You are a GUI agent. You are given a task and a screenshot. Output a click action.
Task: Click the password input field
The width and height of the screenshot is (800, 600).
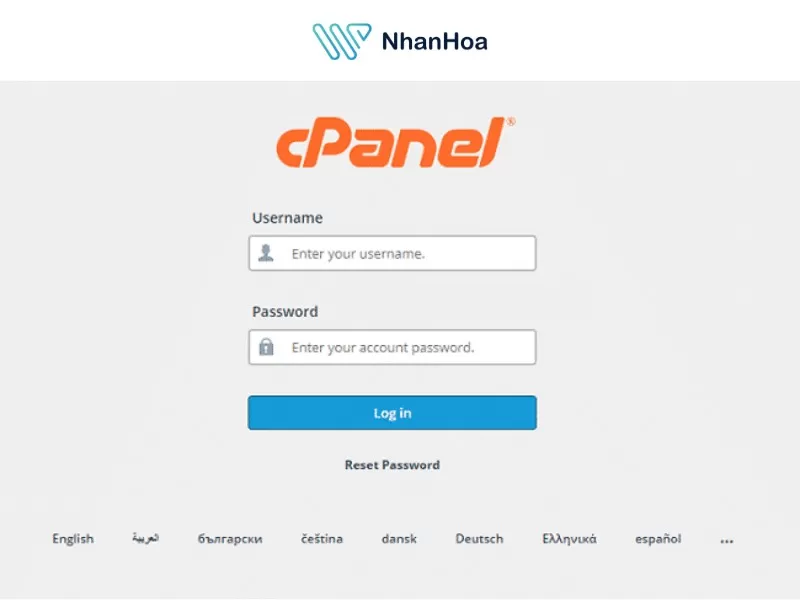(x=410, y=347)
